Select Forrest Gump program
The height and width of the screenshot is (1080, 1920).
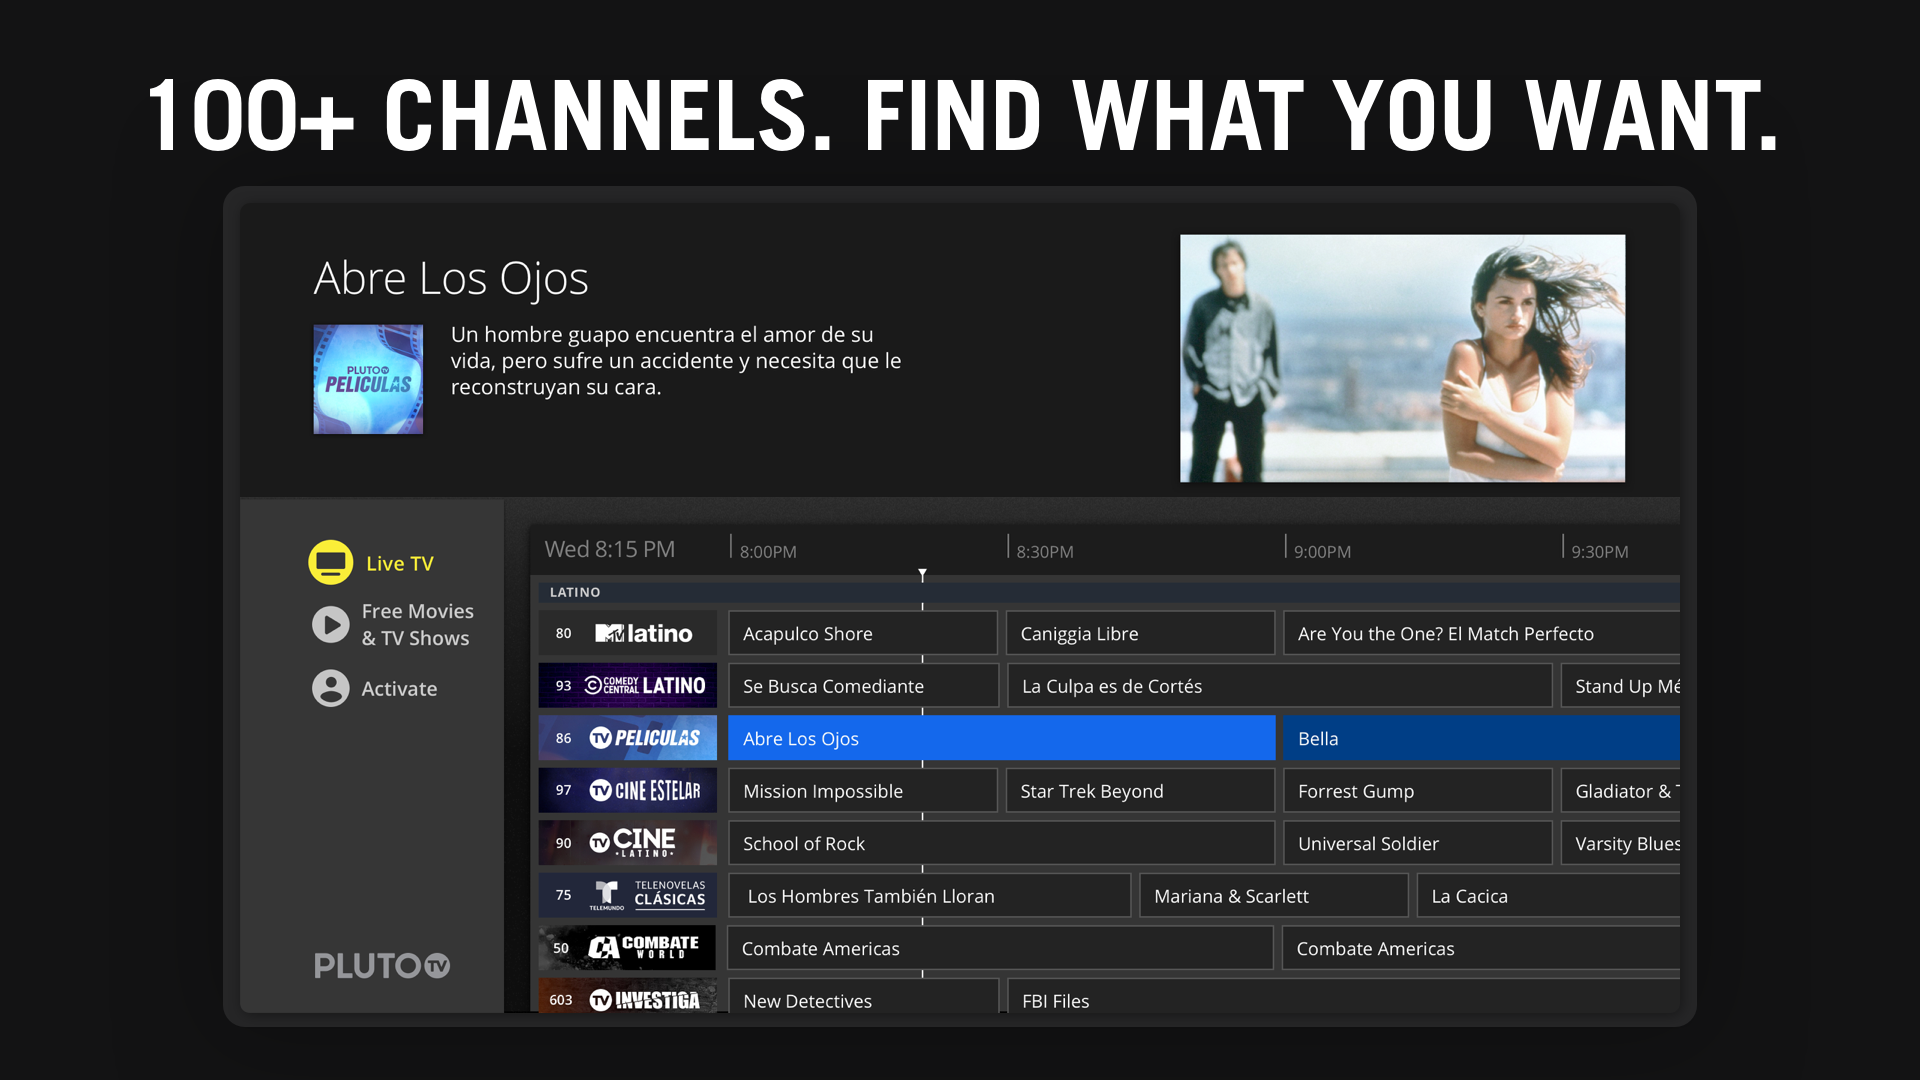pos(1417,791)
